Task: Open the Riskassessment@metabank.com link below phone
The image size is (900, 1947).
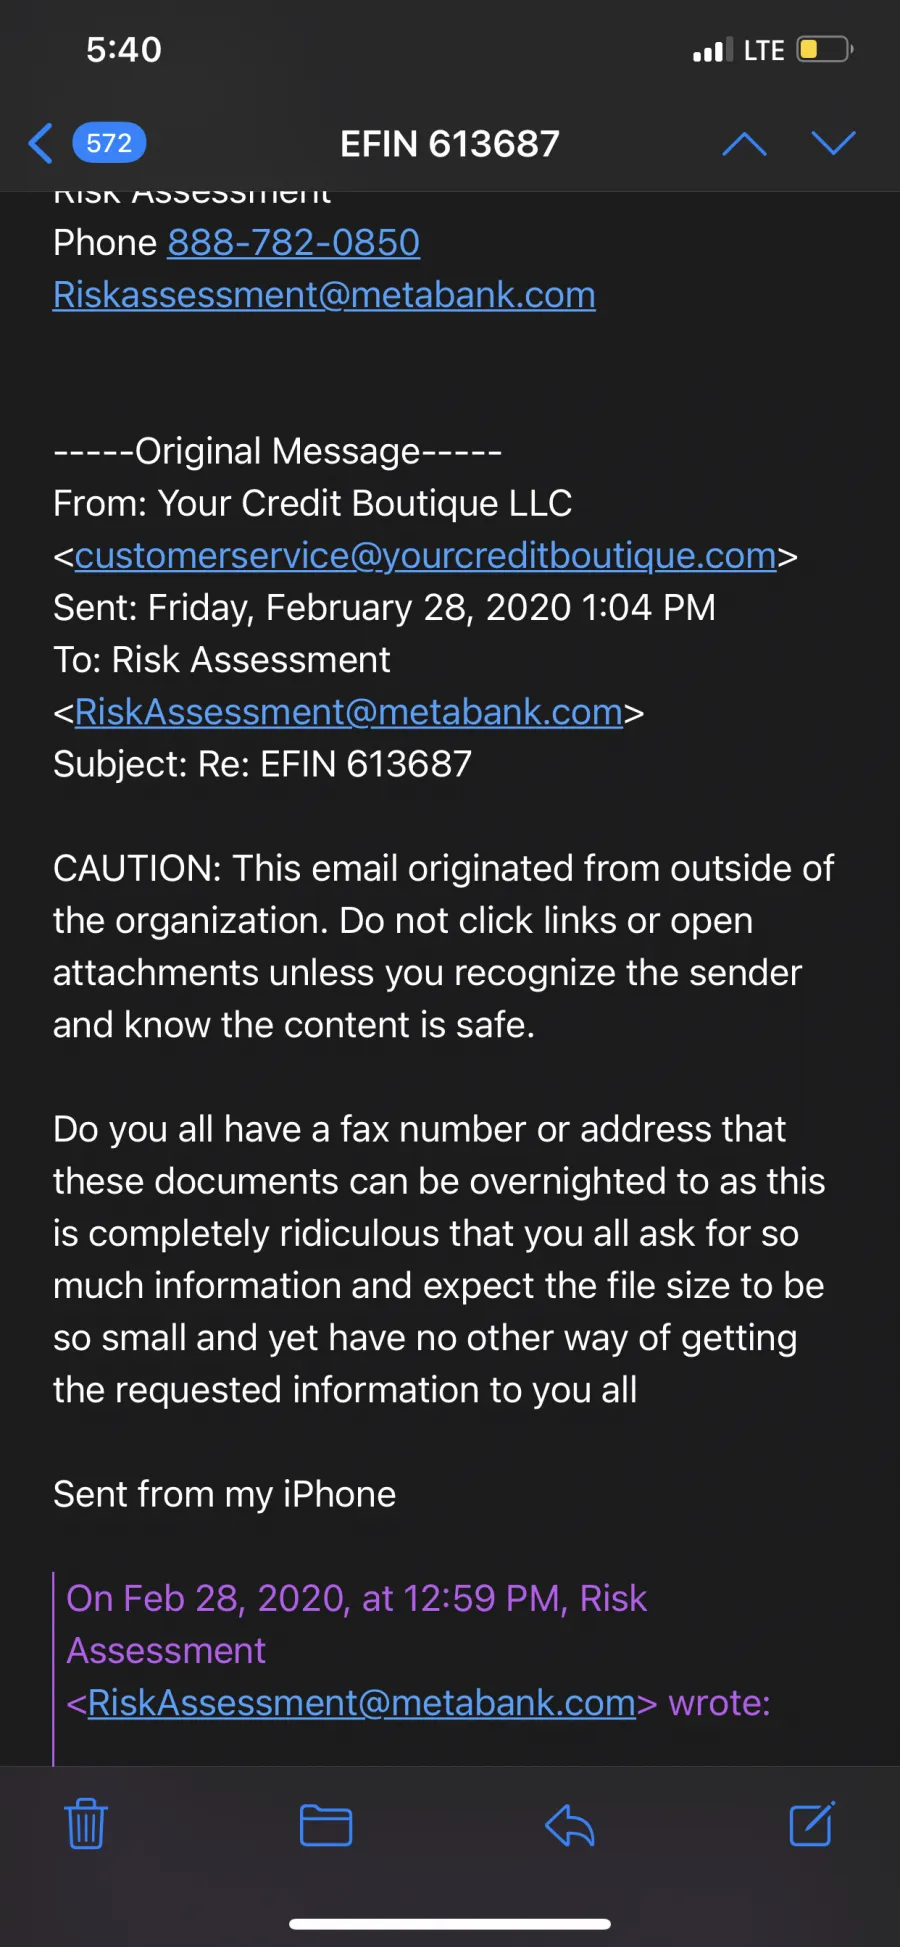Action: [x=324, y=295]
